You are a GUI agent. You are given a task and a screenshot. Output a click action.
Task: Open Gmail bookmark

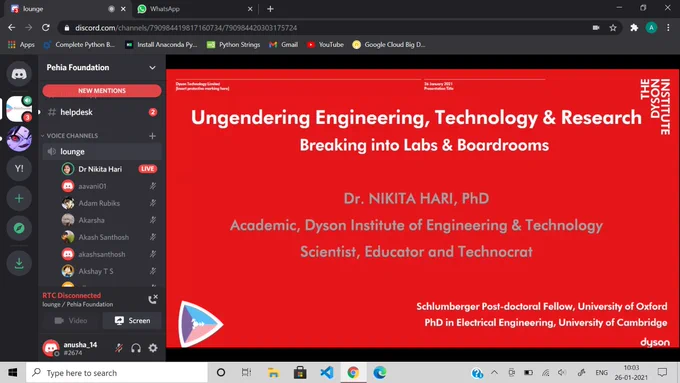[x=283, y=45]
